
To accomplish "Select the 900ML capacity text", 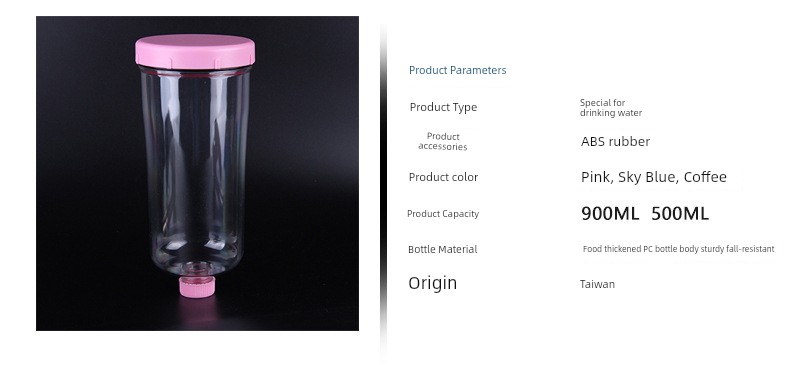I will coord(610,214).
